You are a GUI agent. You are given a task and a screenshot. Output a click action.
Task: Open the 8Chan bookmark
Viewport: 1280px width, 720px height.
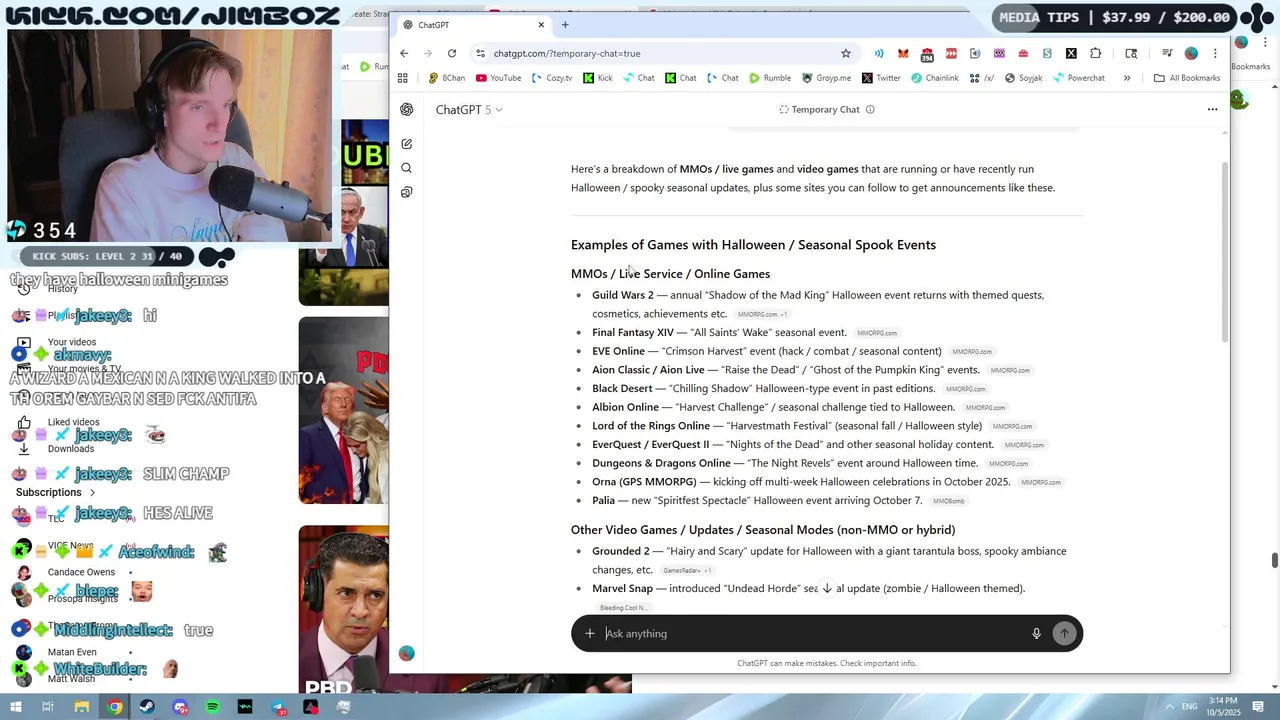tap(447, 78)
